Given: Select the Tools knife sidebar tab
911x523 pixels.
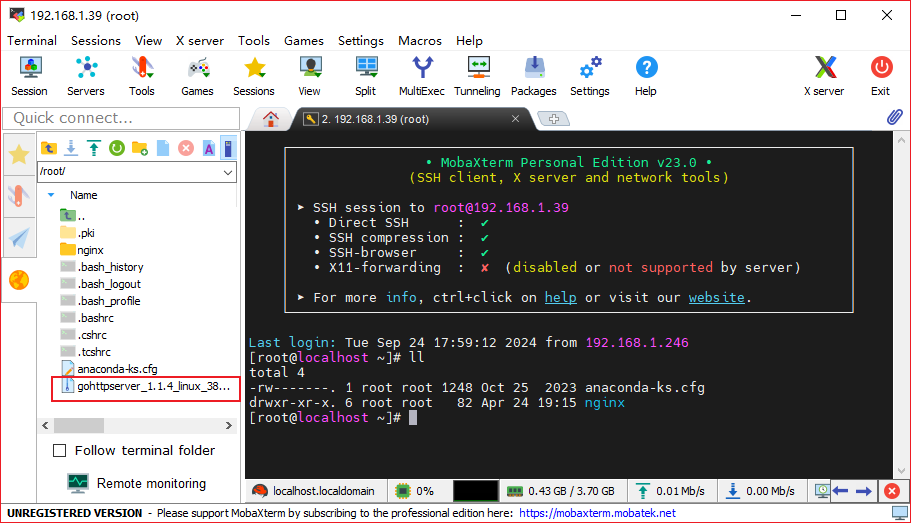Looking at the screenshot, I should [19, 196].
